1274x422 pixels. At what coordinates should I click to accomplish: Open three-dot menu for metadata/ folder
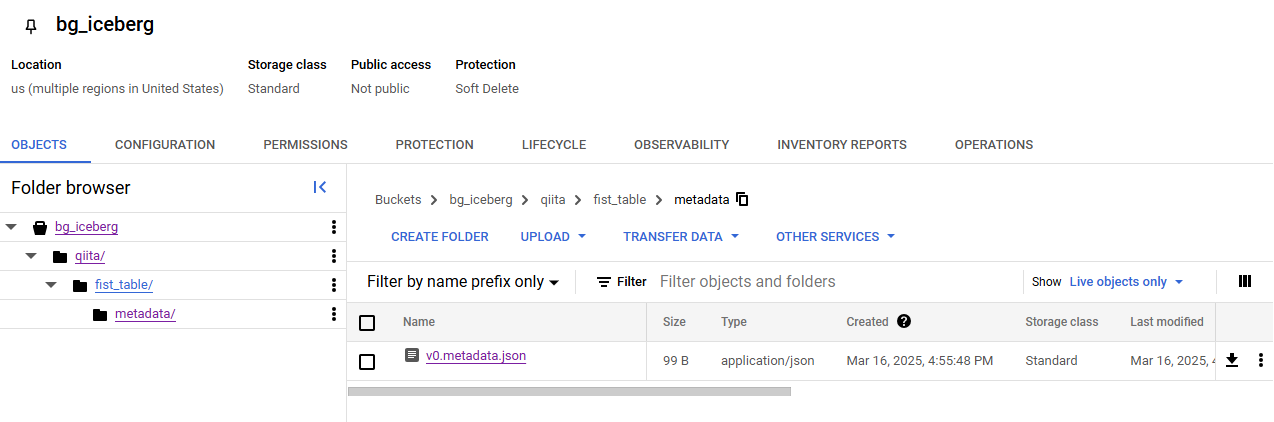pos(334,314)
